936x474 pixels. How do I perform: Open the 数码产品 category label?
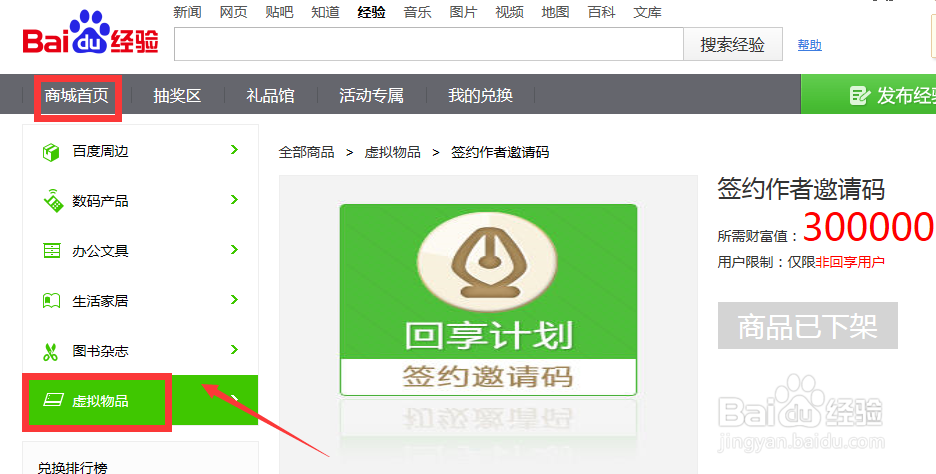(x=100, y=201)
